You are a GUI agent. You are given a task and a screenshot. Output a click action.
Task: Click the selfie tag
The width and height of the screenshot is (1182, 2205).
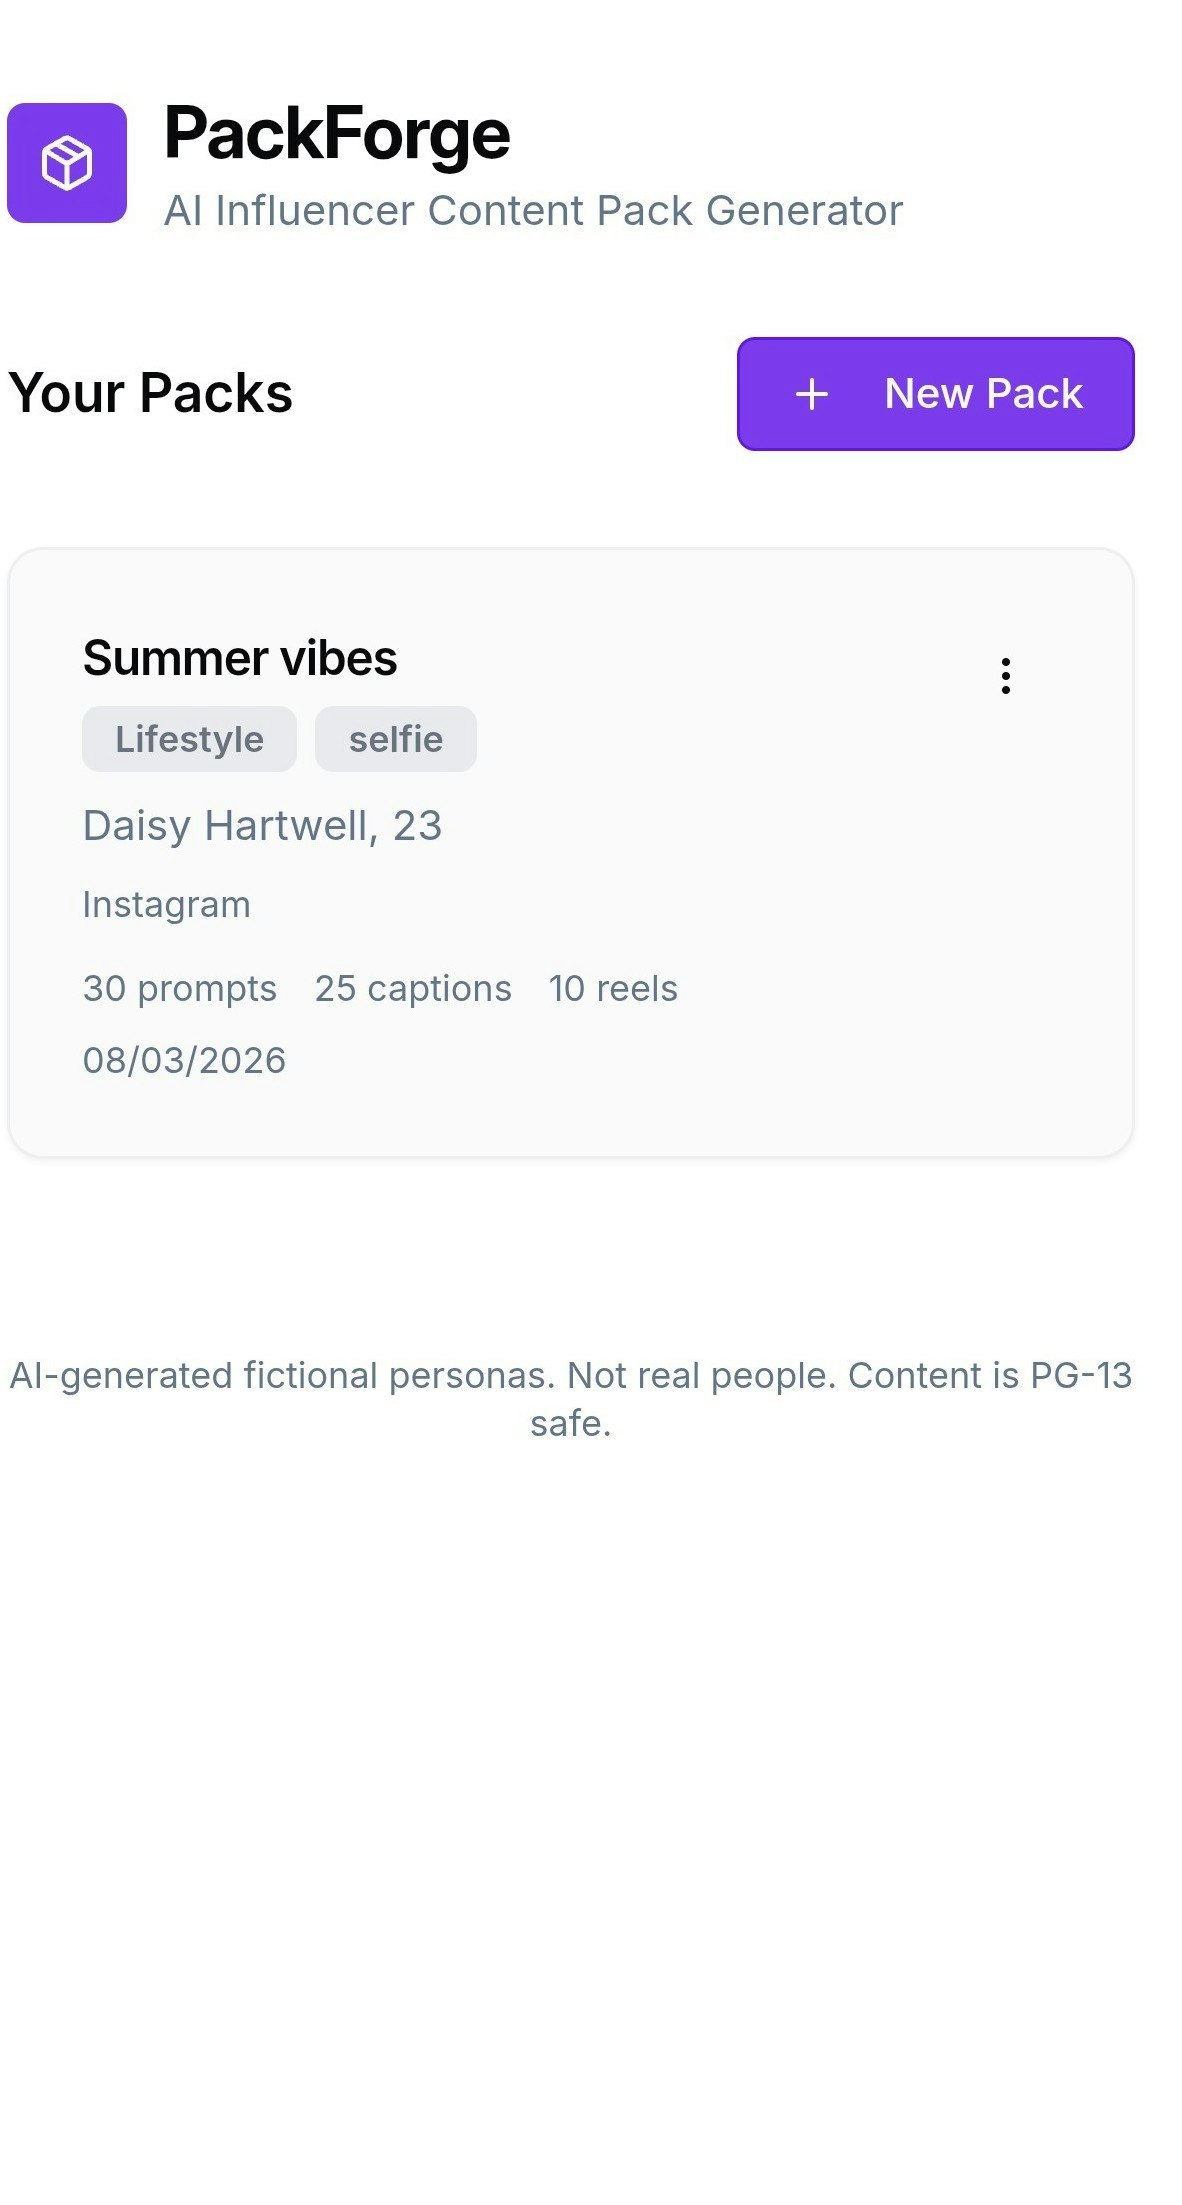(395, 739)
